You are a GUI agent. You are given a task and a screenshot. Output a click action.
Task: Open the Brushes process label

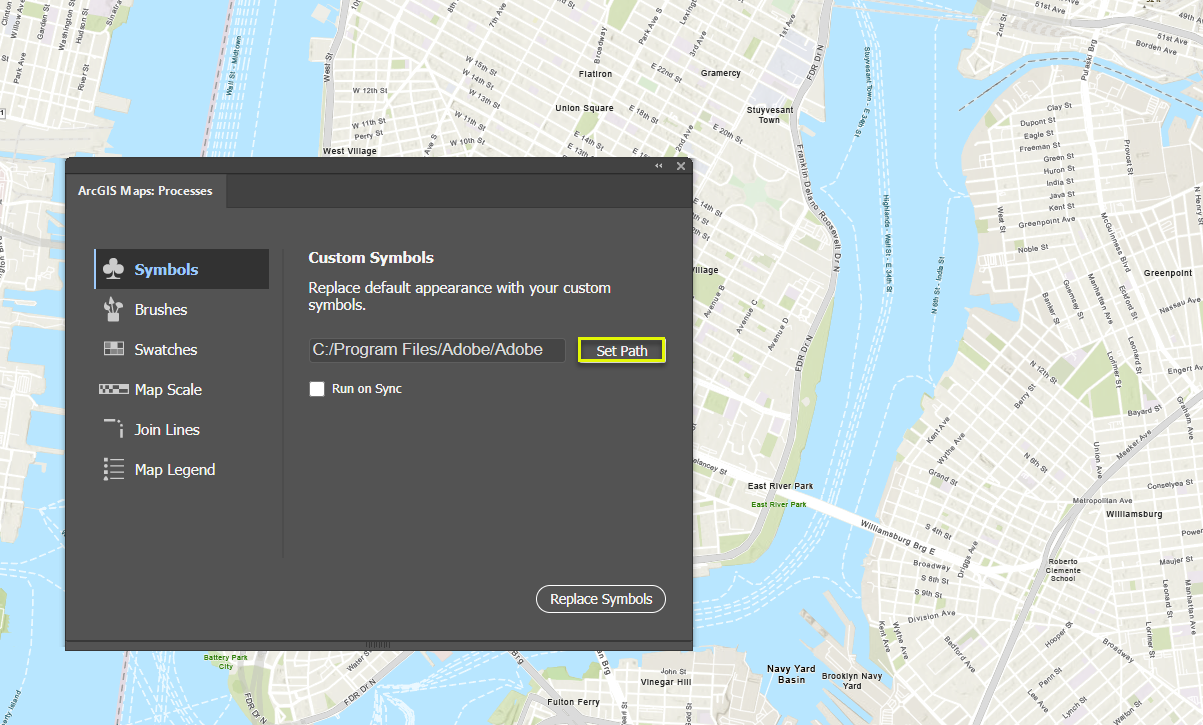(x=161, y=310)
